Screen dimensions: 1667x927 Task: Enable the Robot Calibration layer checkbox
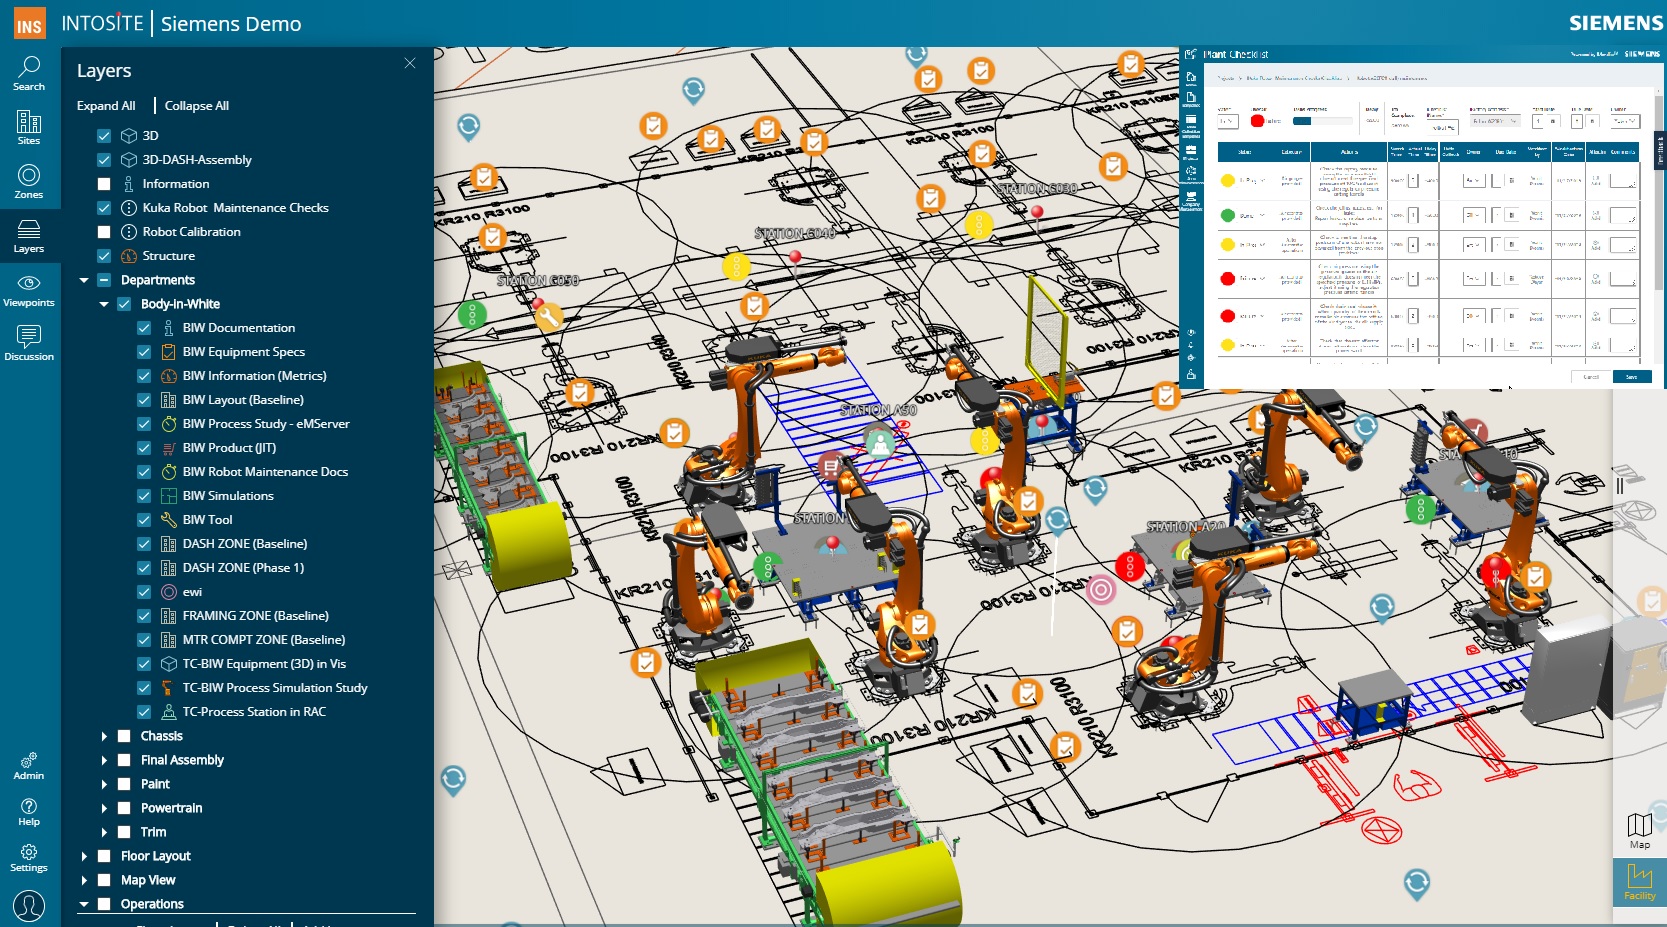click(104, 231)
